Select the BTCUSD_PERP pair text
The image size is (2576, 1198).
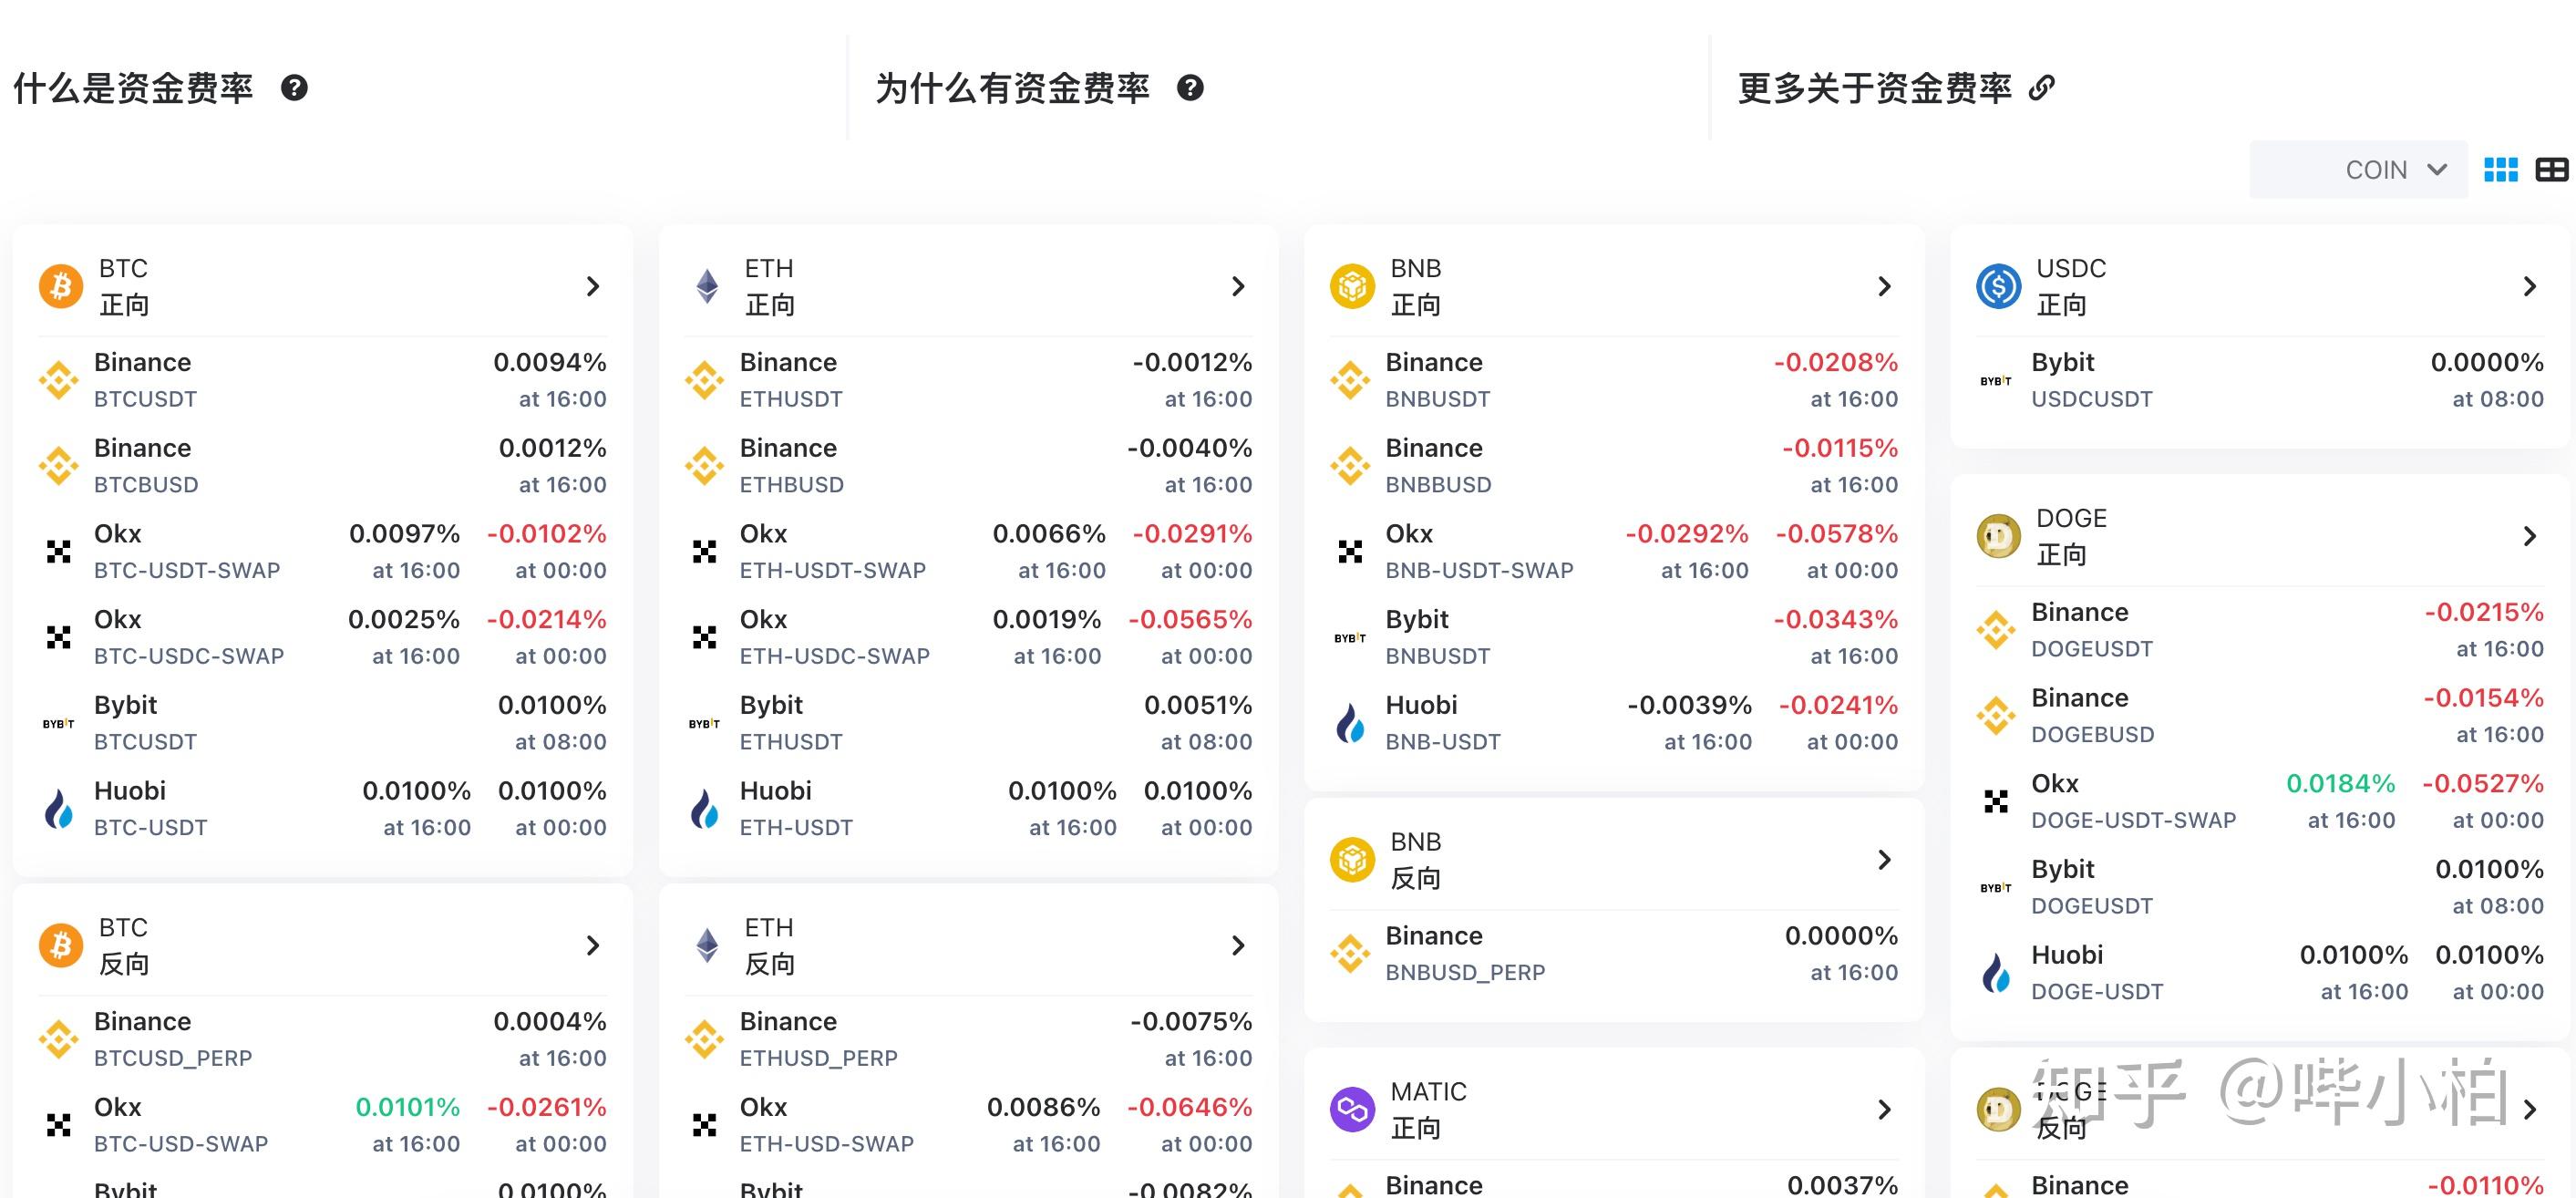pos(173,1058)
